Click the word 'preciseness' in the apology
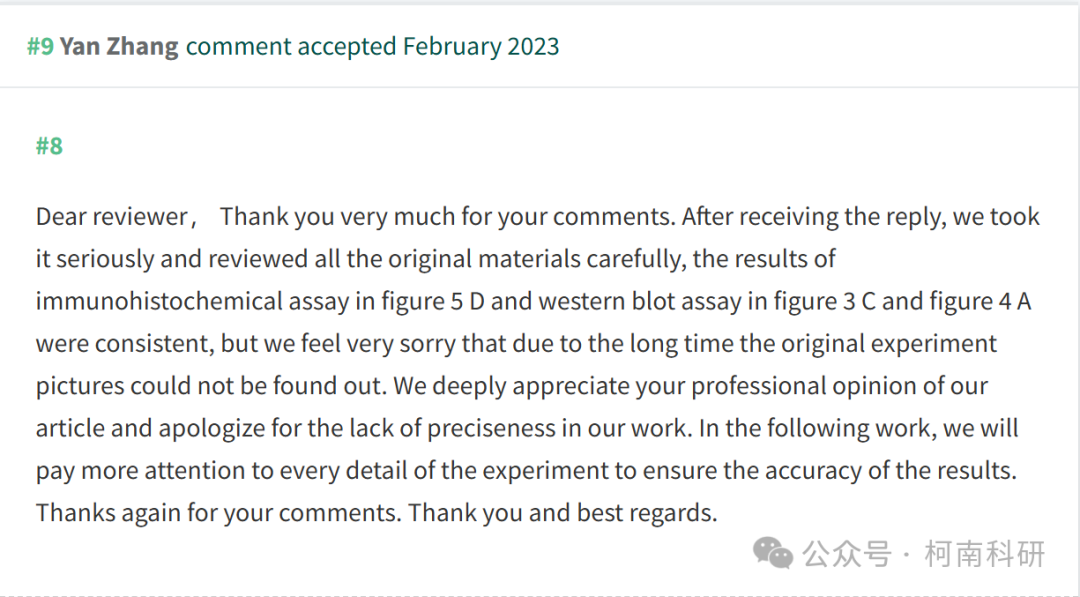 coord(491,428)
